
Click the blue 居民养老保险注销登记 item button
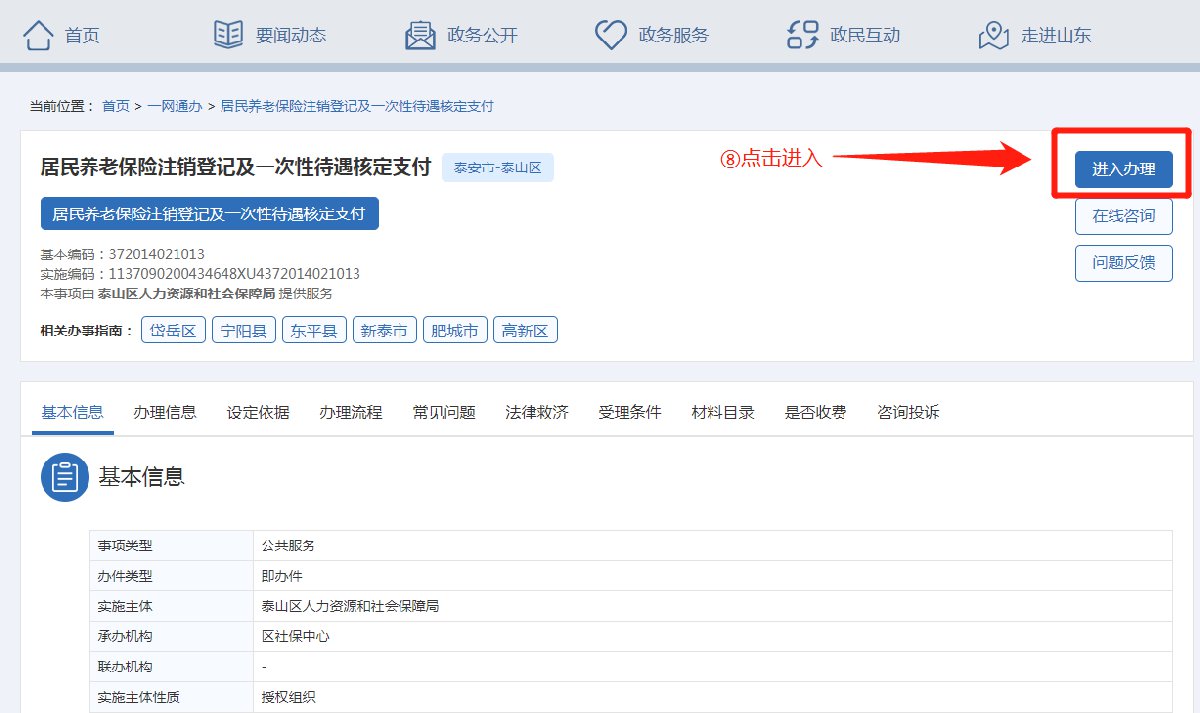point(209,214)
